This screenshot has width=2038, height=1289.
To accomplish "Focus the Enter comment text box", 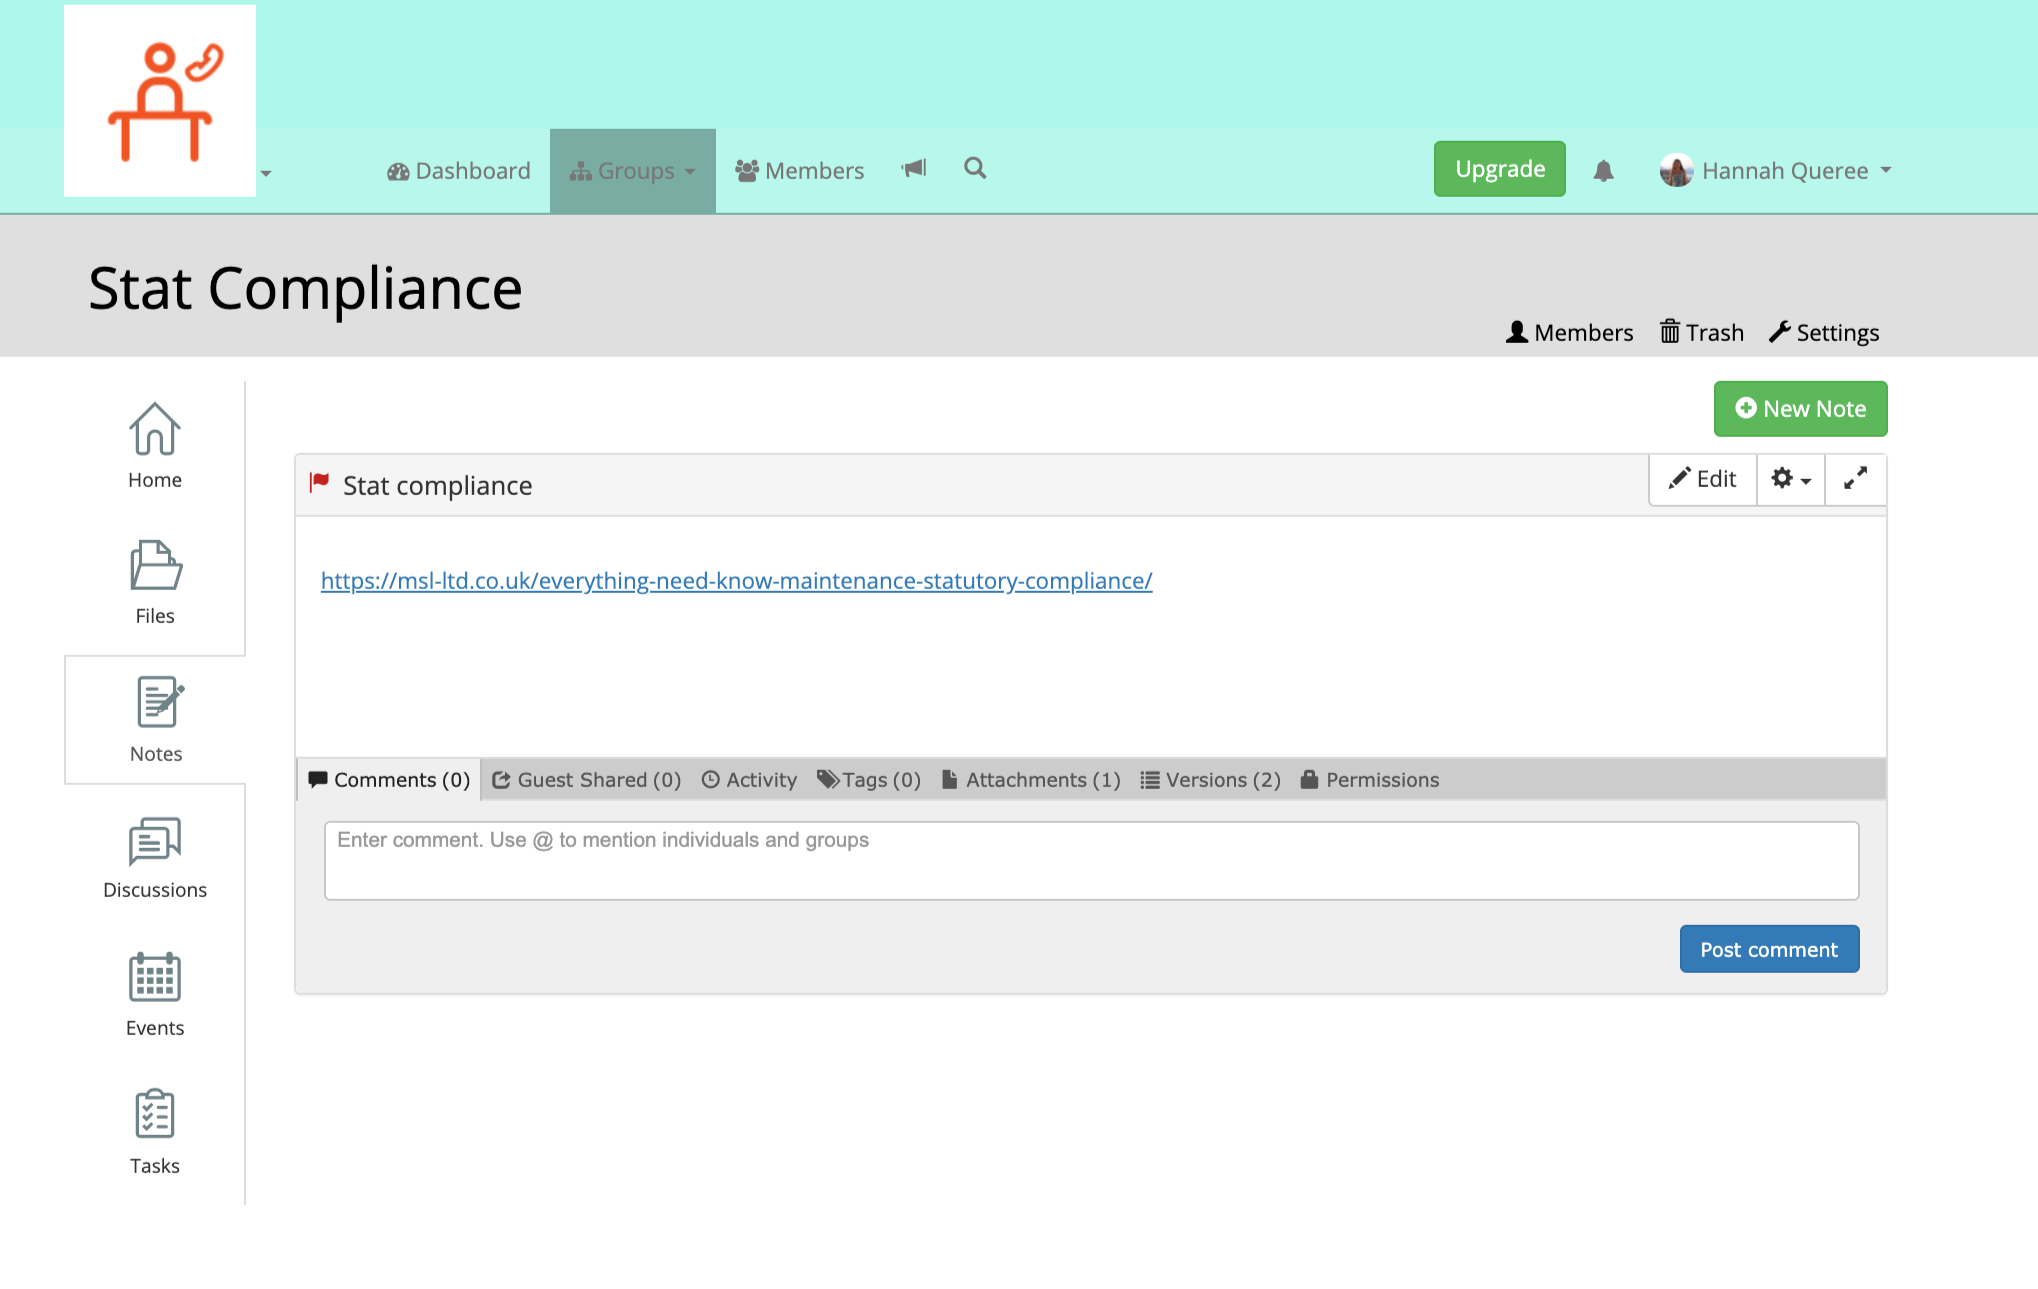I will (x=1091, y=861).
